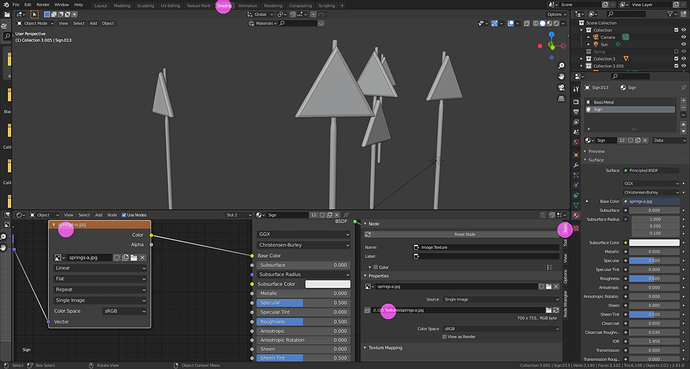Hide the Sun object in outliner
690x369 pixels.
tap(683, 44)
